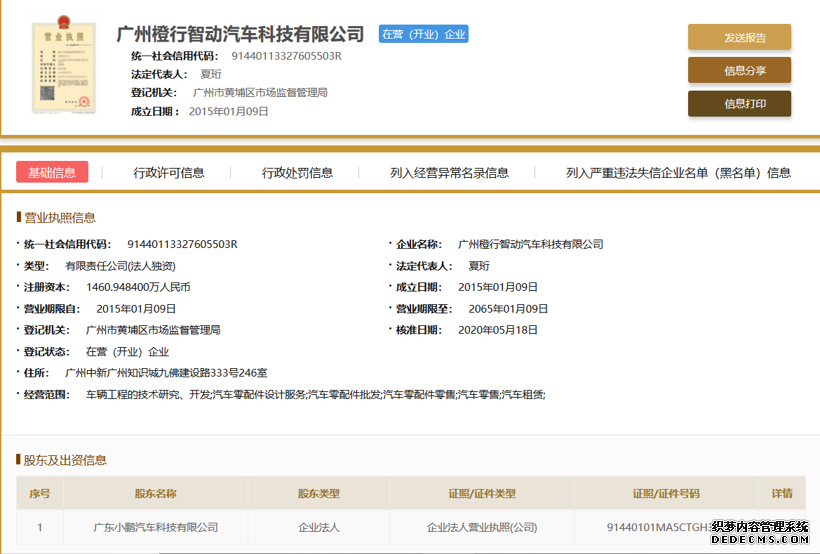Click registration status value 在营（开业）企业
The width and height of the screenshot is (820, 554).
click(127, 352)
